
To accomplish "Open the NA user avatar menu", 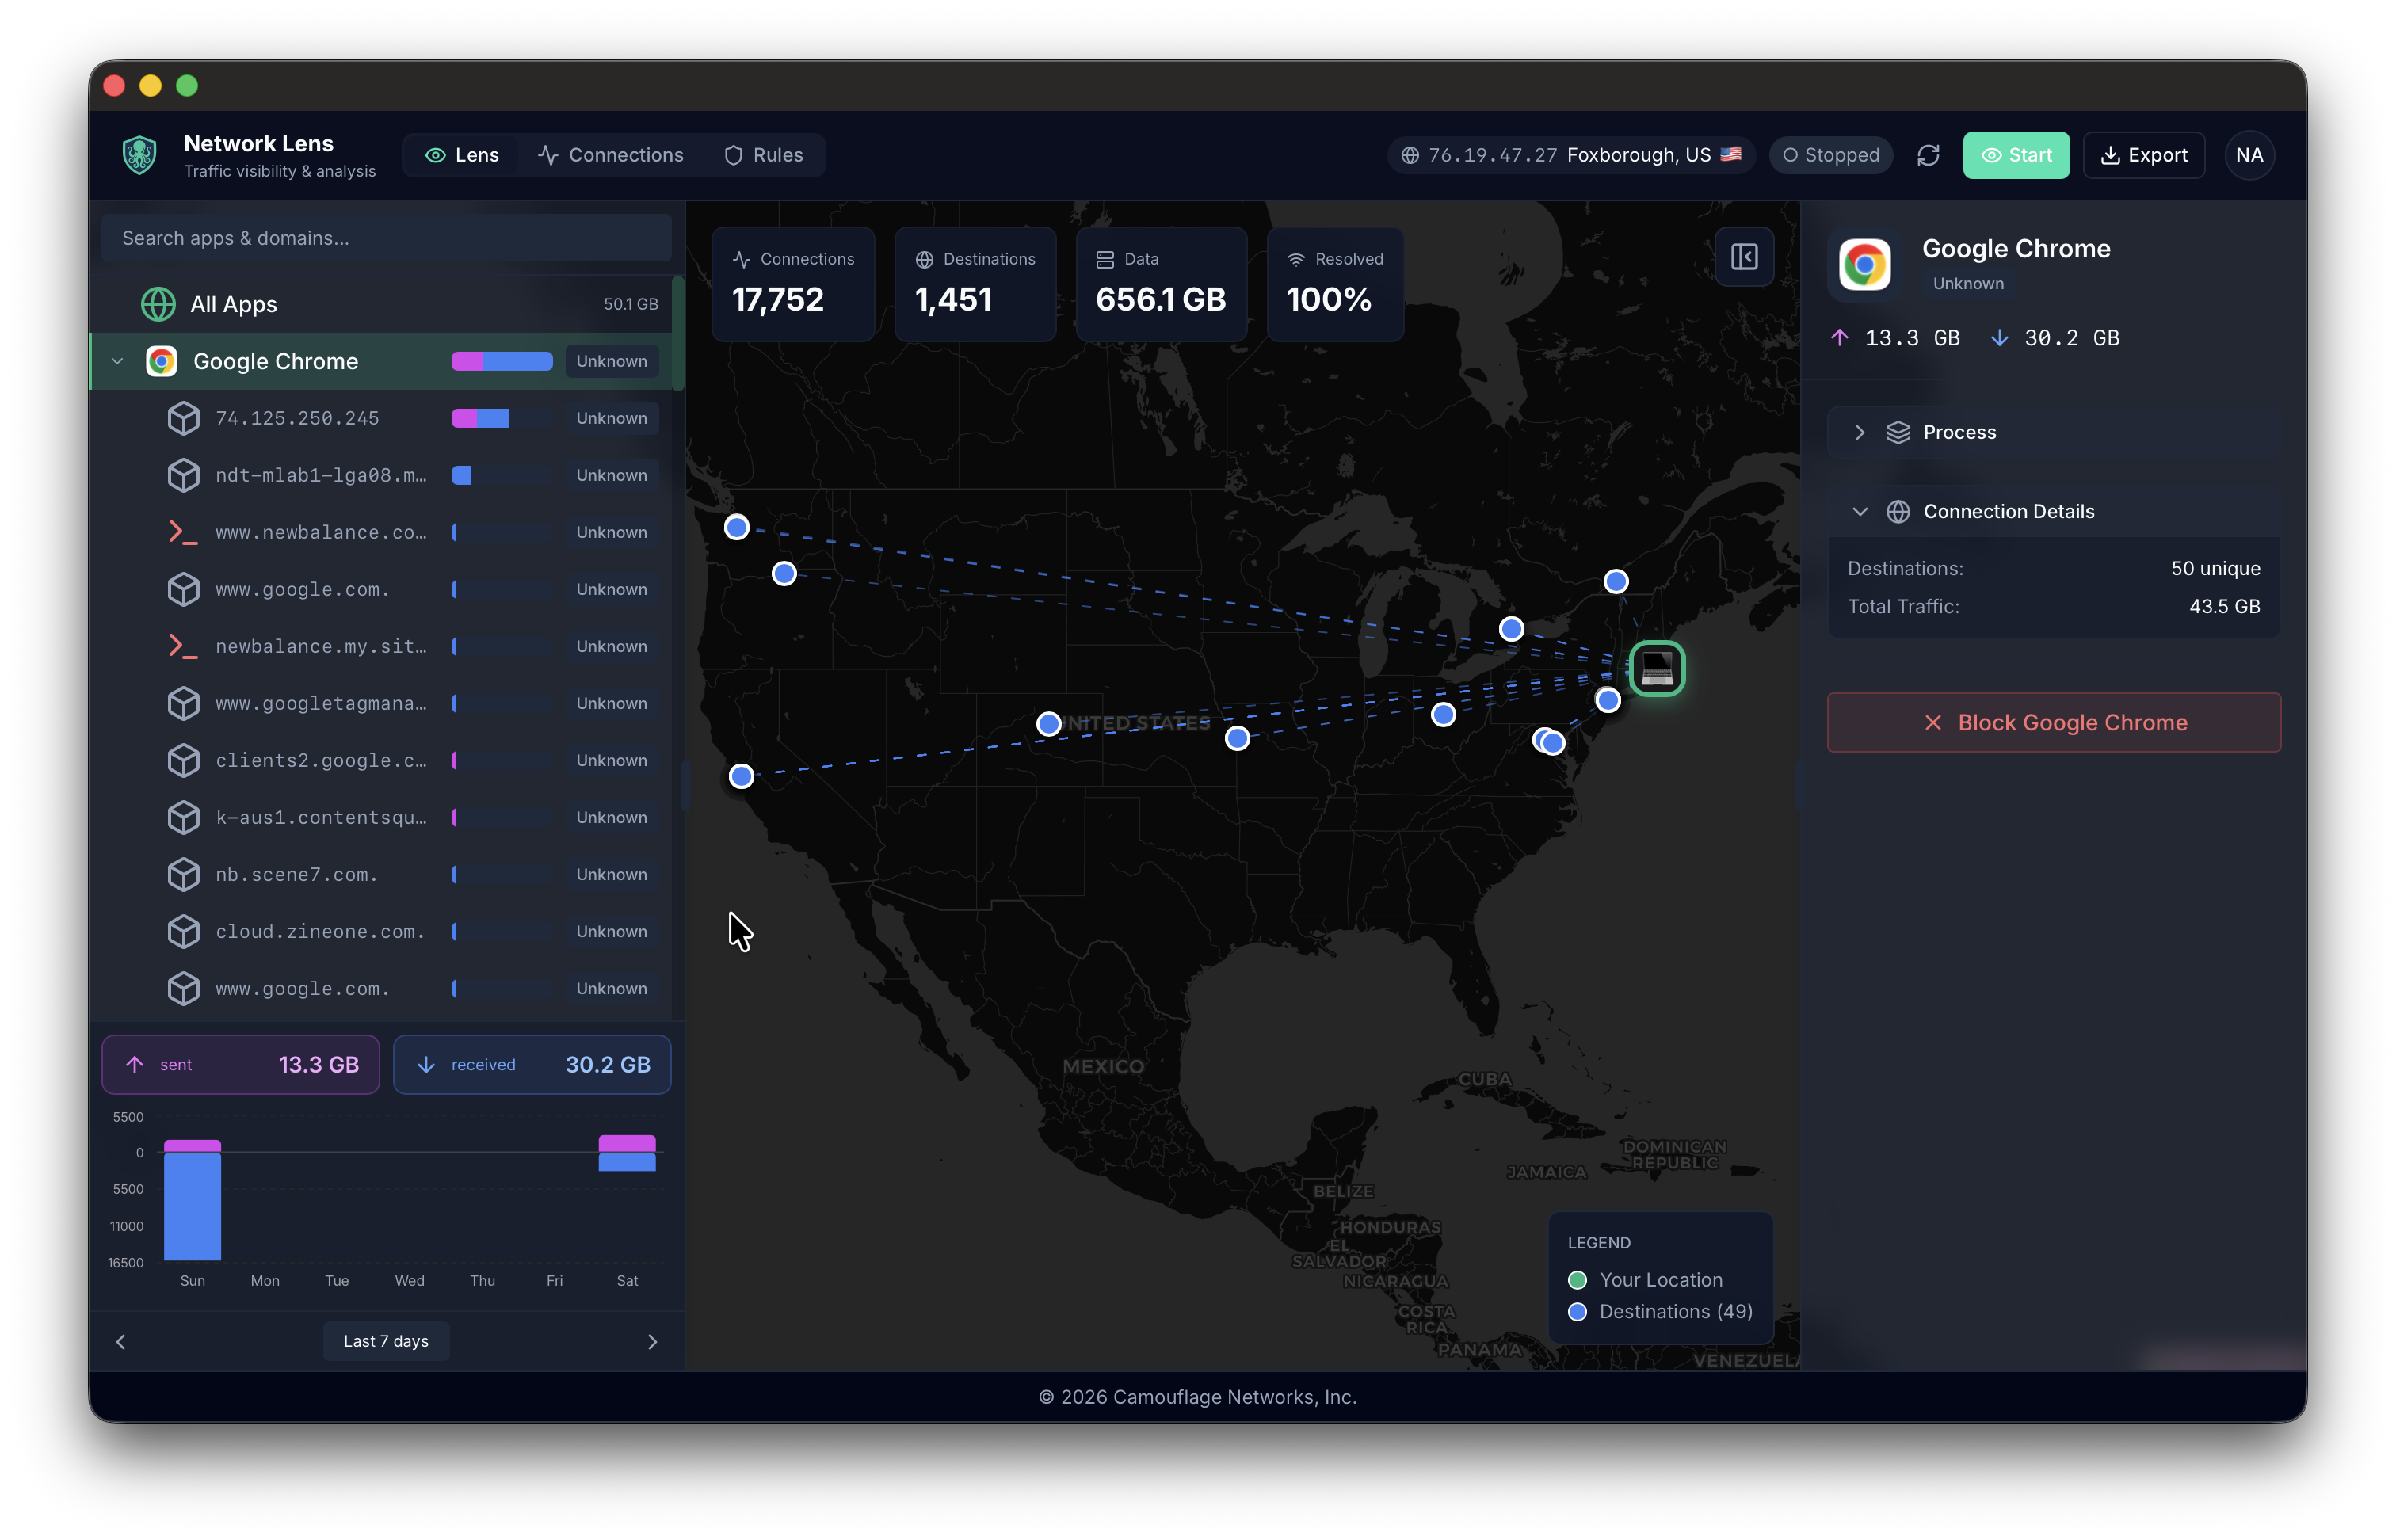I will [x=2249, y=155].
